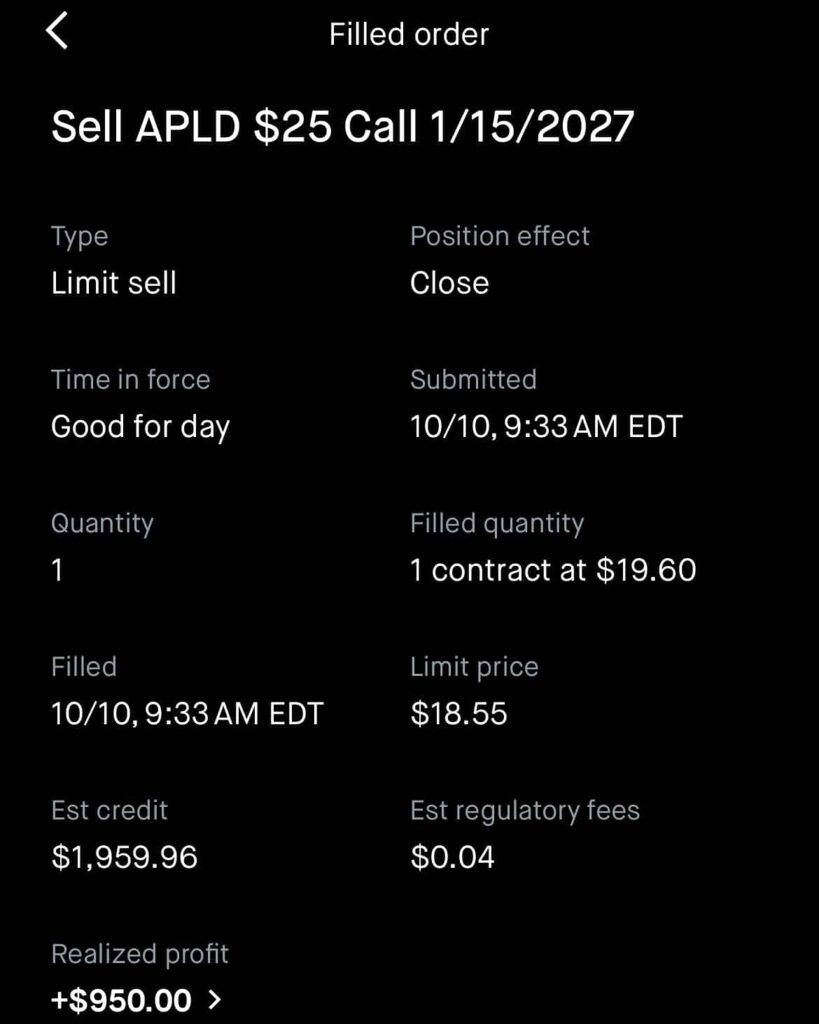Select the Sell APLD $25 Call title
Screen dimensions: 819x1024
342,128
